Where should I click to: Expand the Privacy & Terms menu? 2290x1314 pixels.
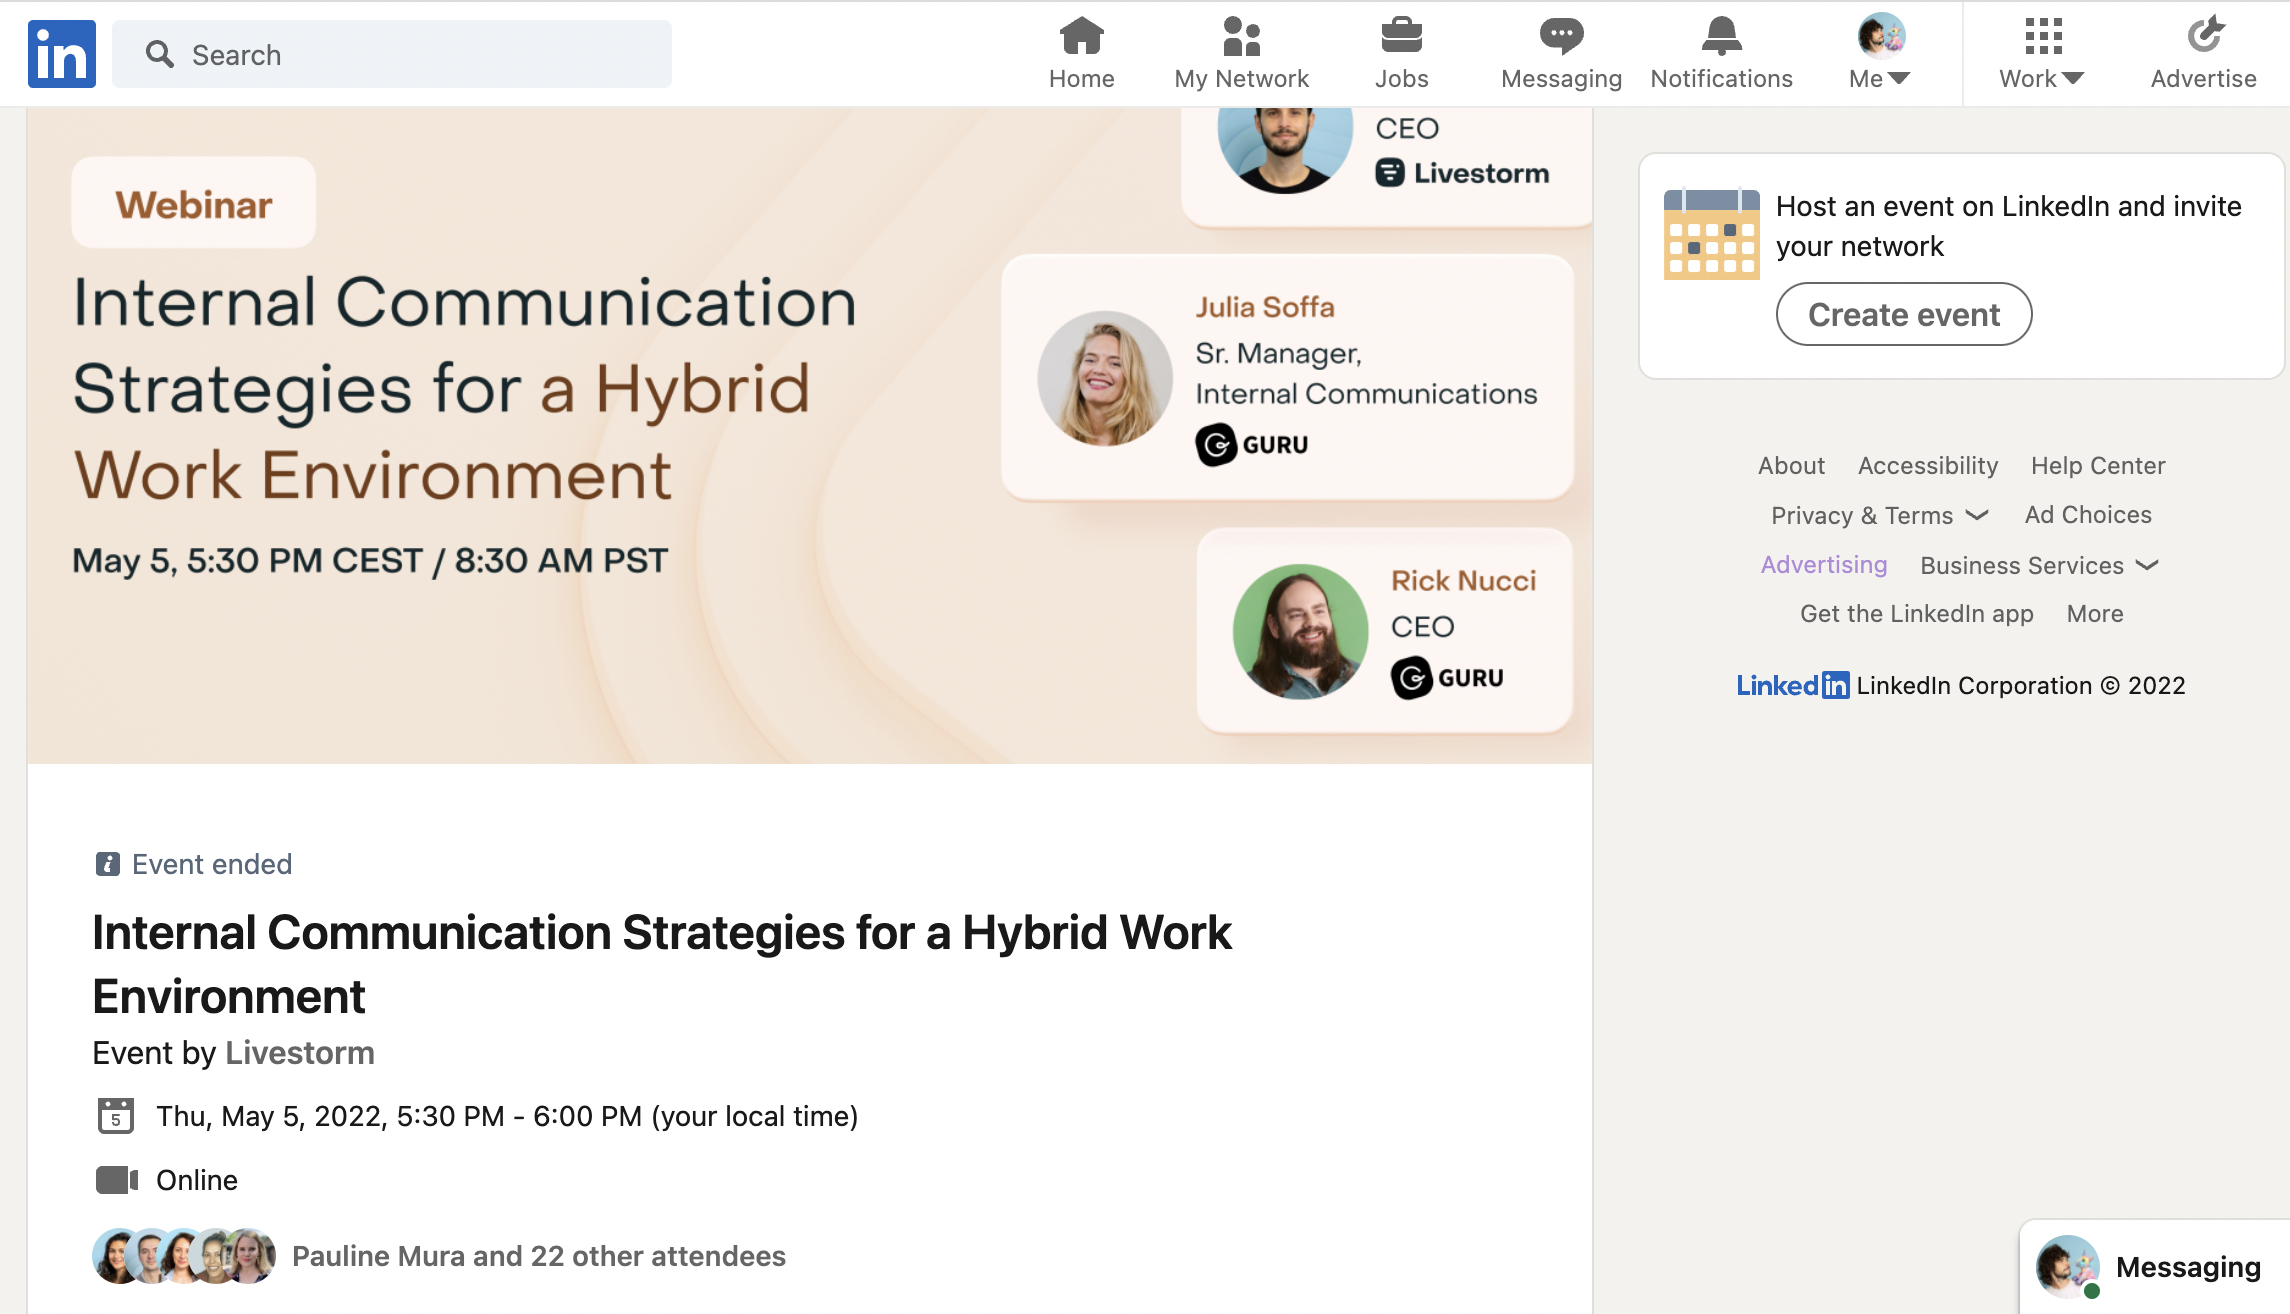tap(1879, 515)
